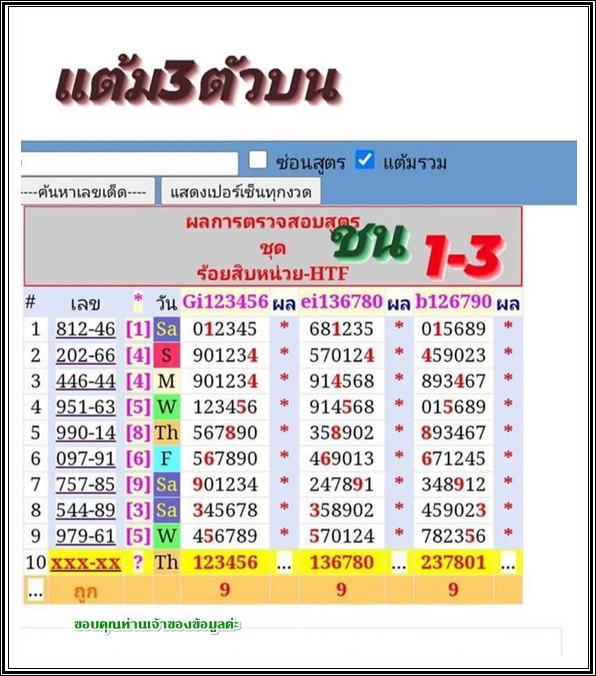Click the ถูก label in the summary row

tap(85, 591)
